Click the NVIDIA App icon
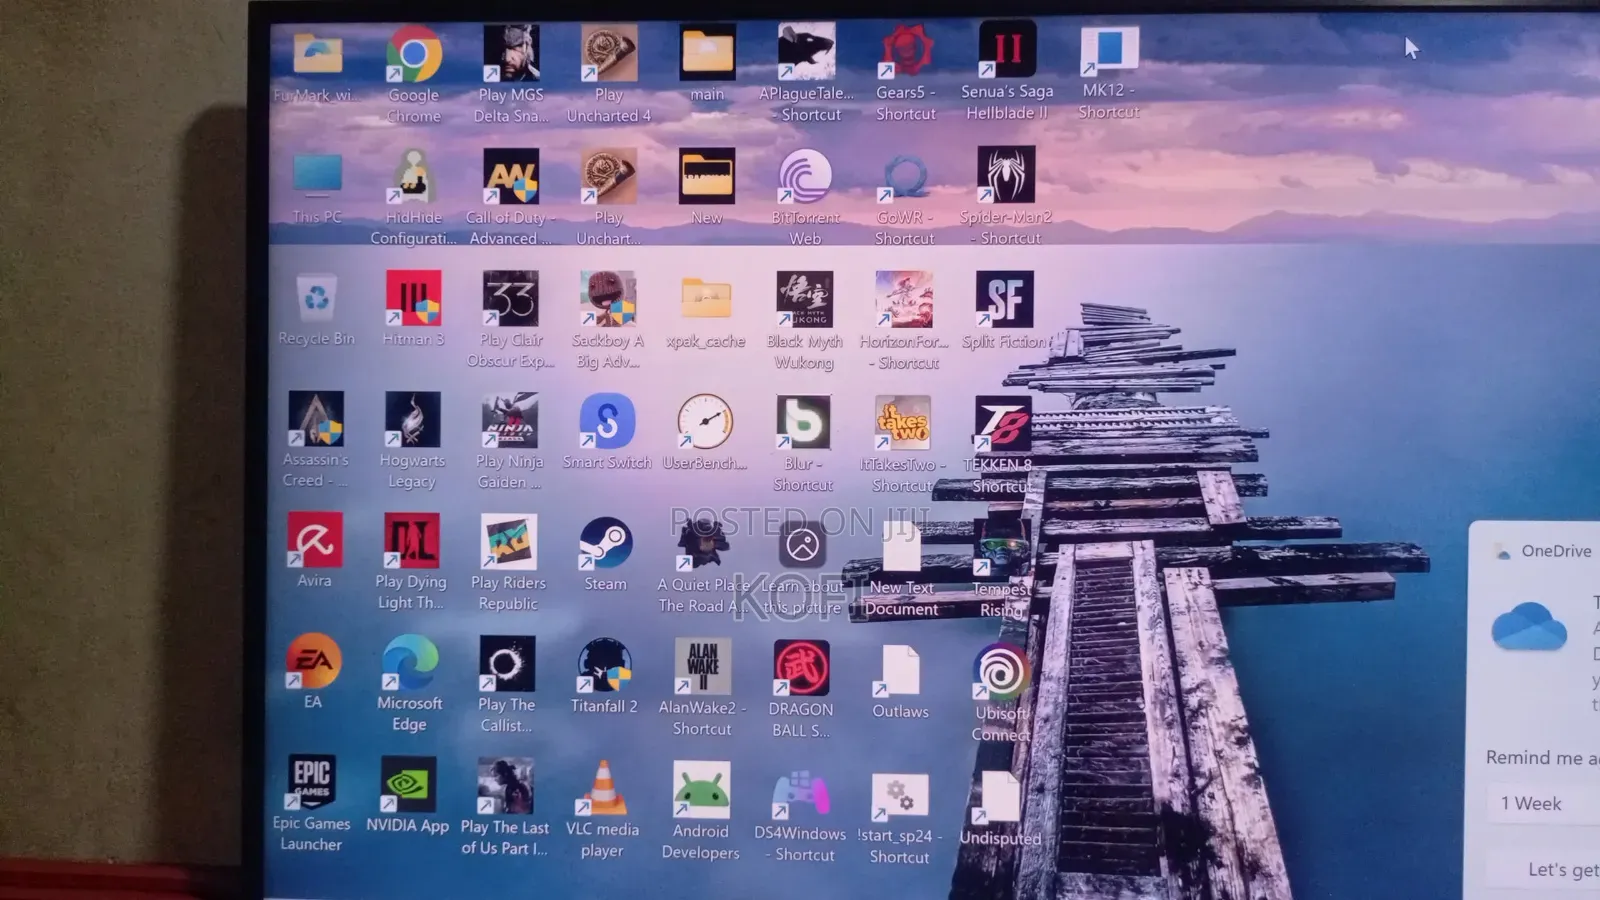 pos(408,784)
